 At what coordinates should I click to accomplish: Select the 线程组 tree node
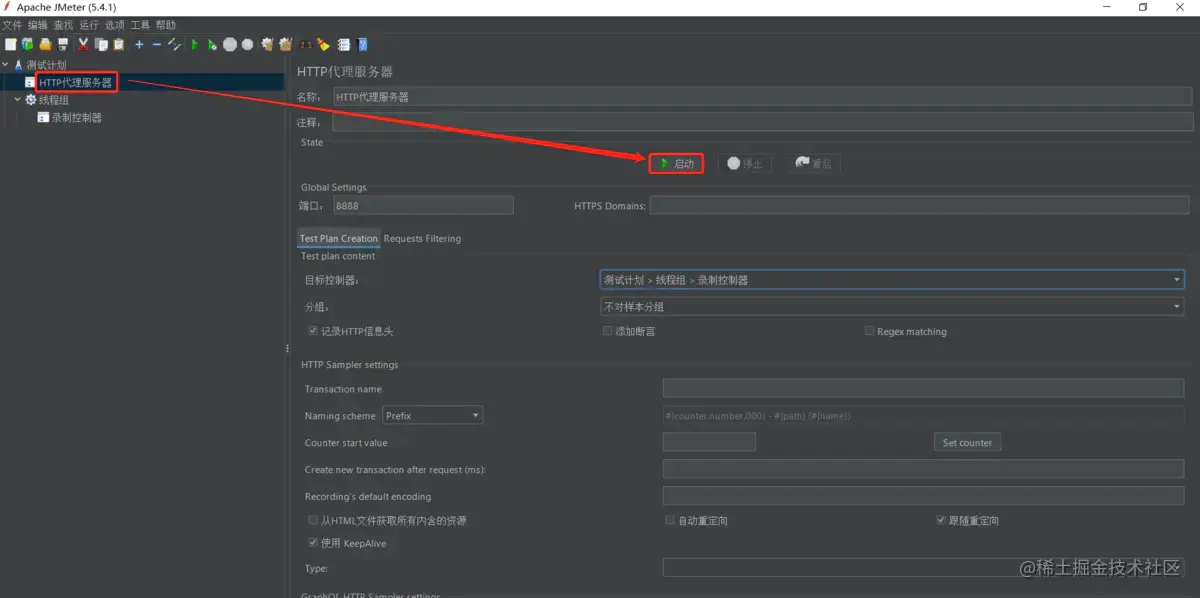click(54, 100)
